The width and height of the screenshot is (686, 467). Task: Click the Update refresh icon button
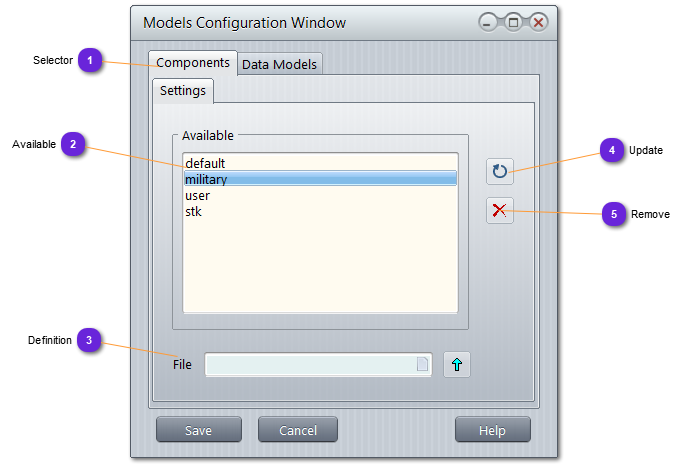(500, 171)
